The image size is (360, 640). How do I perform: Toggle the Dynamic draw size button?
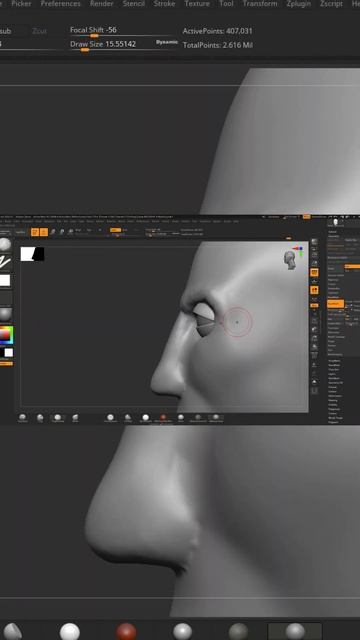click(167, 42)
